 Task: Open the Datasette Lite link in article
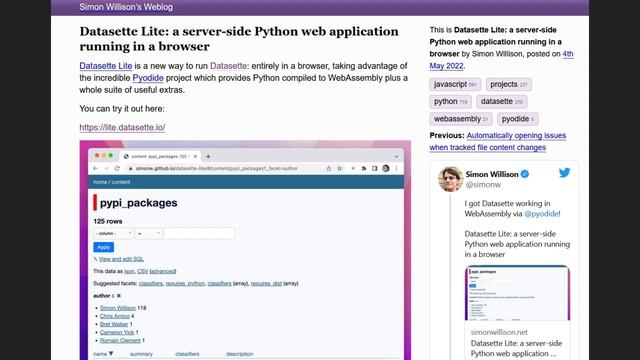(x=106, y=66)
